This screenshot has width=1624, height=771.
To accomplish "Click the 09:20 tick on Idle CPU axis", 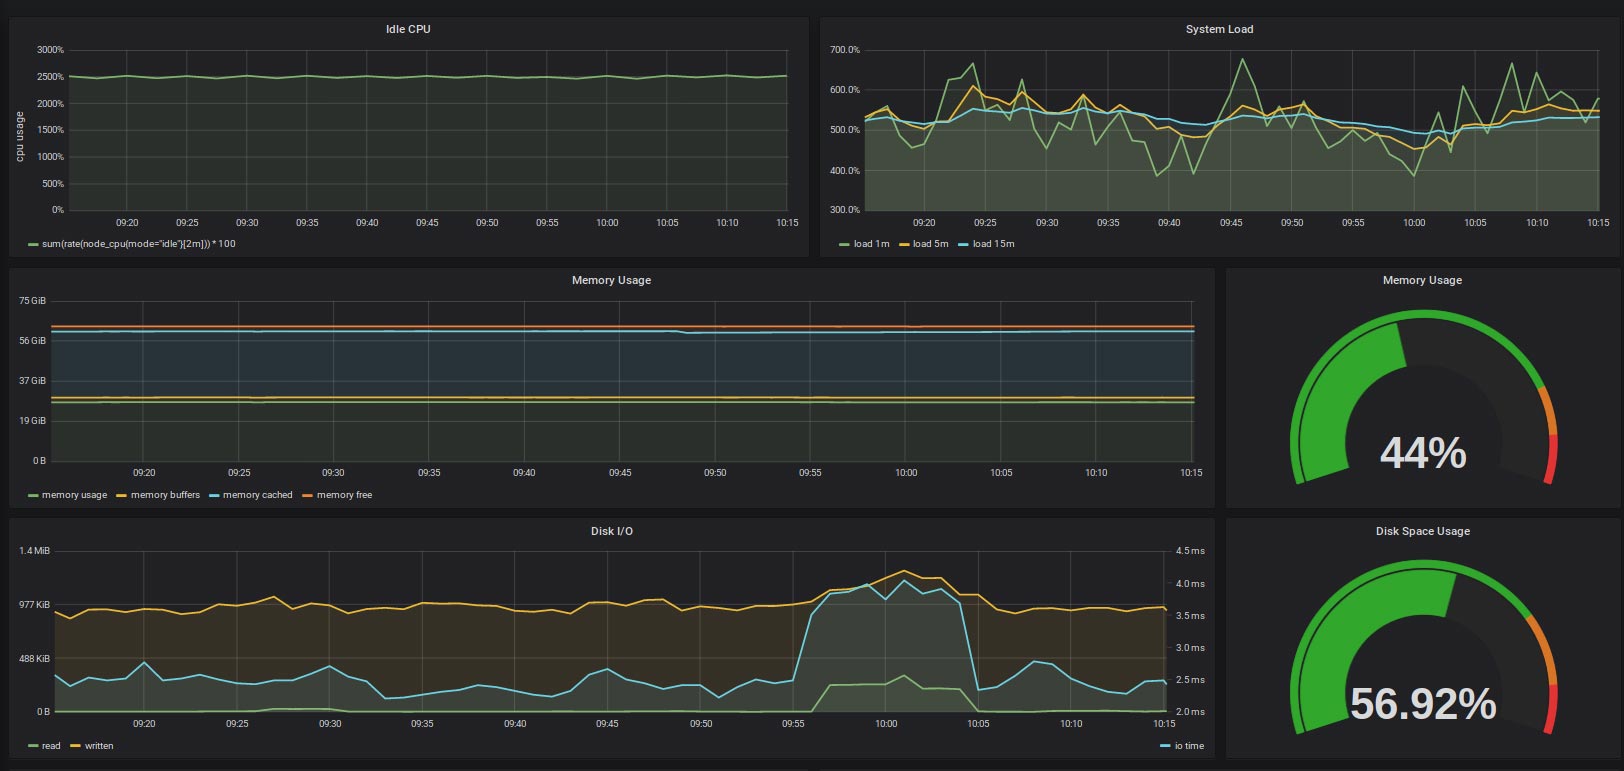I will pos(127,223).
